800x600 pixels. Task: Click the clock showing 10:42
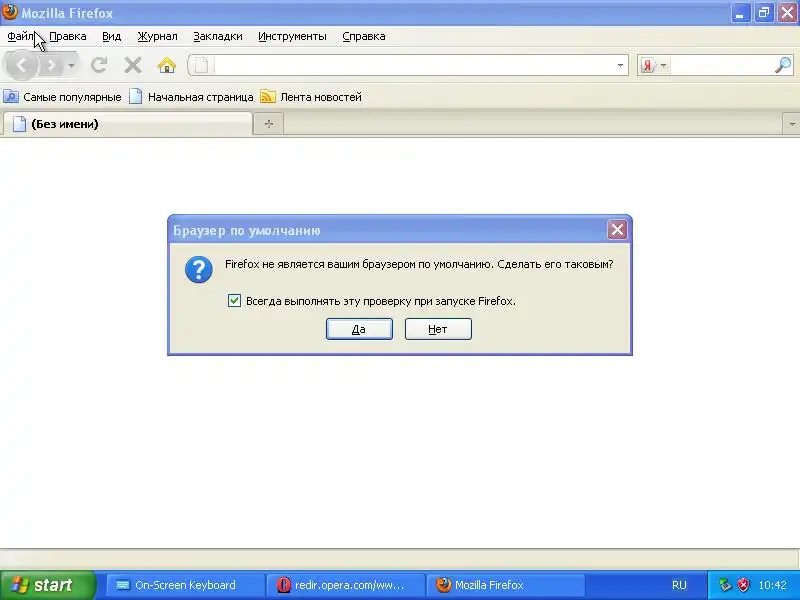coord(772,585)
